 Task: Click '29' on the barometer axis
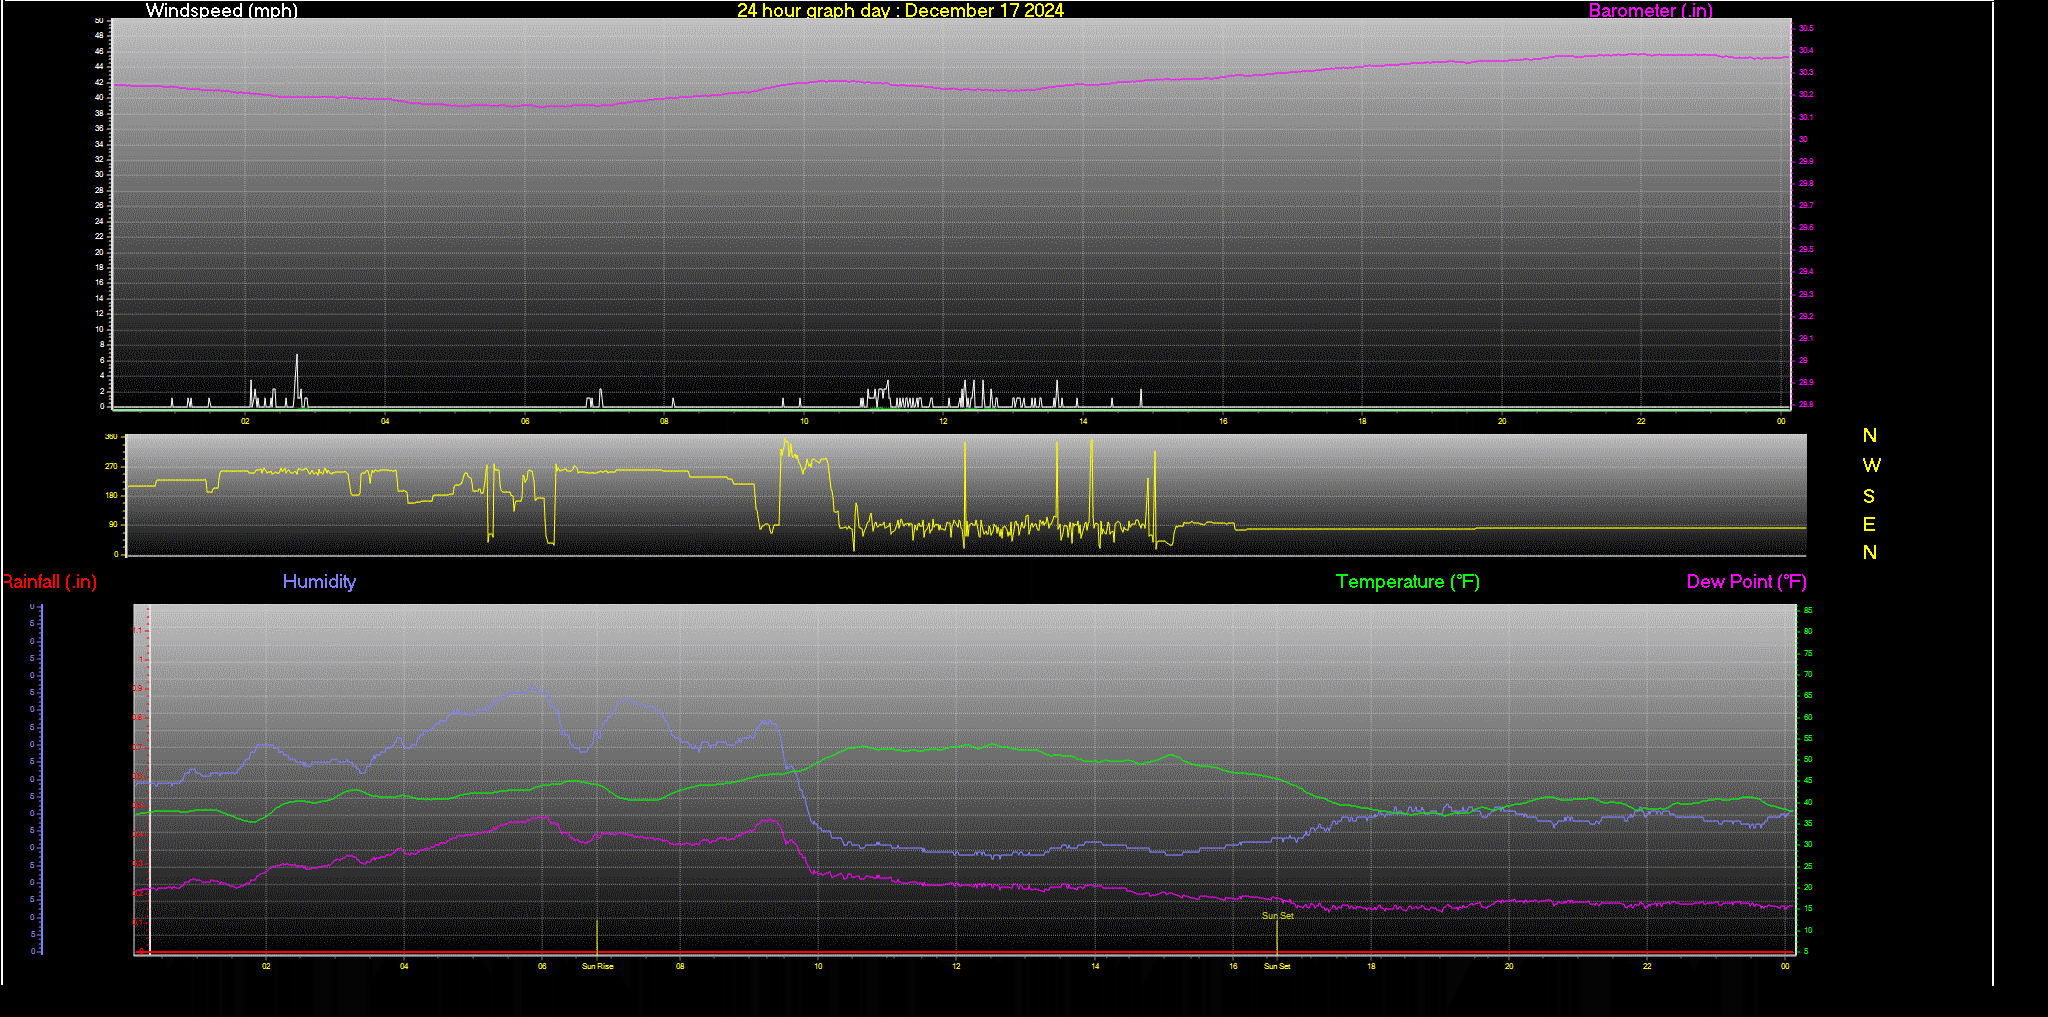point(1803,360)
